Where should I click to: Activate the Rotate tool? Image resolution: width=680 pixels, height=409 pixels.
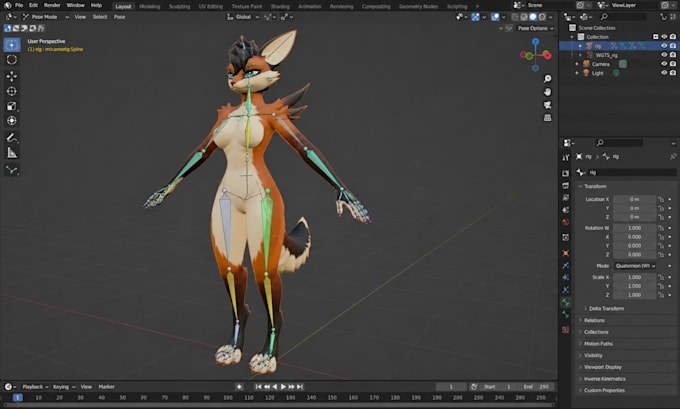tap(12, 91)
